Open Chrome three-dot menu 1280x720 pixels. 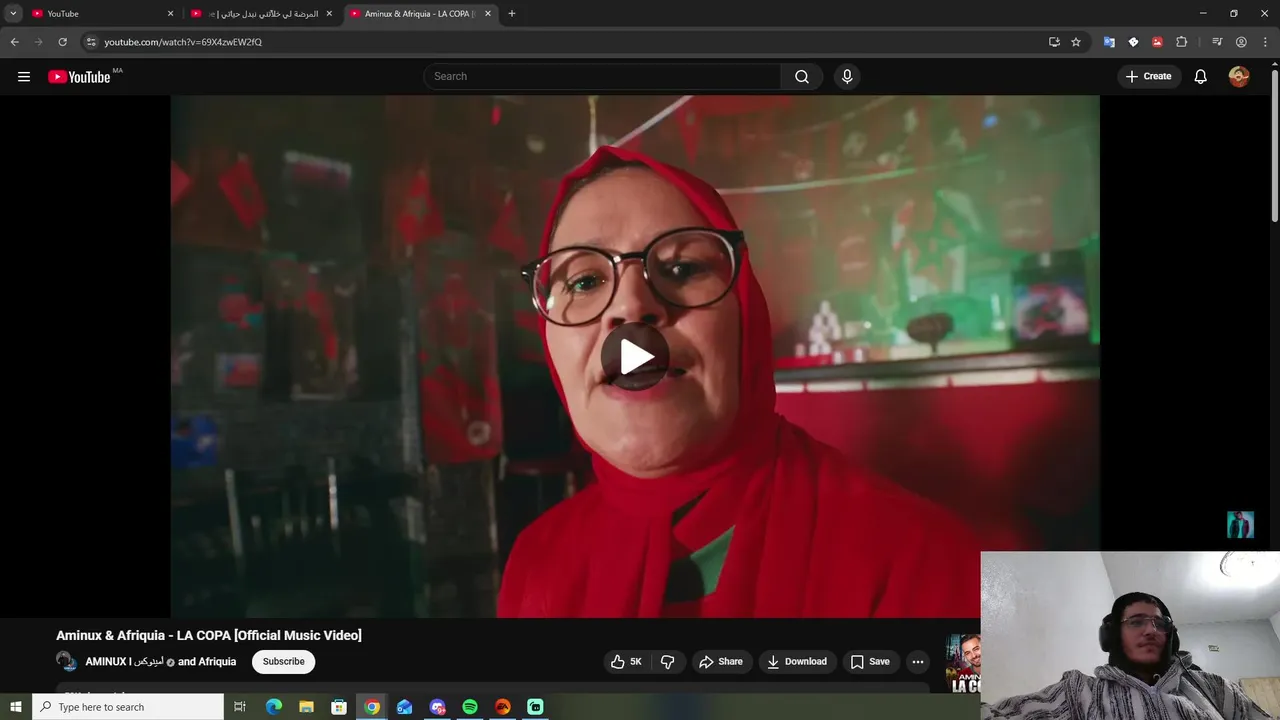(x=1265, y=42)
